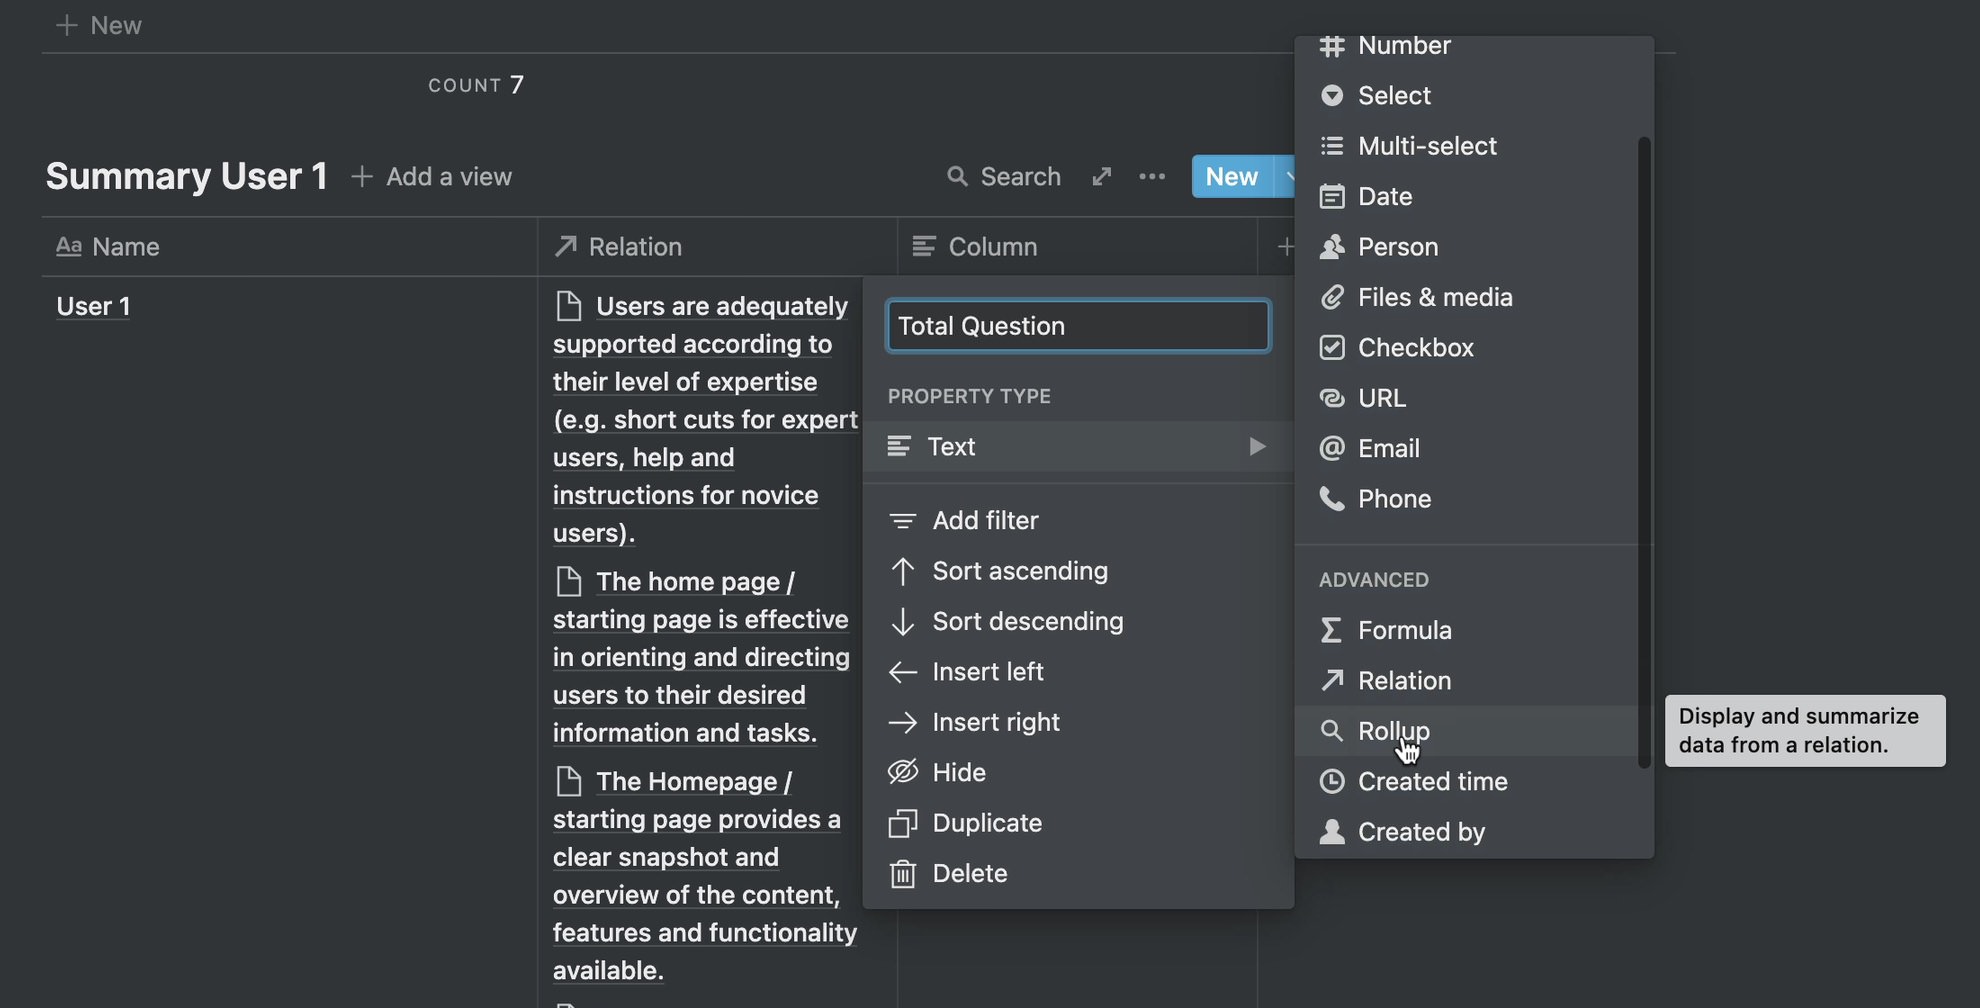This screenshot has height=1008, width=1980.
Task: Select Rollup from the advanced list
Action: pos(1393,731)
